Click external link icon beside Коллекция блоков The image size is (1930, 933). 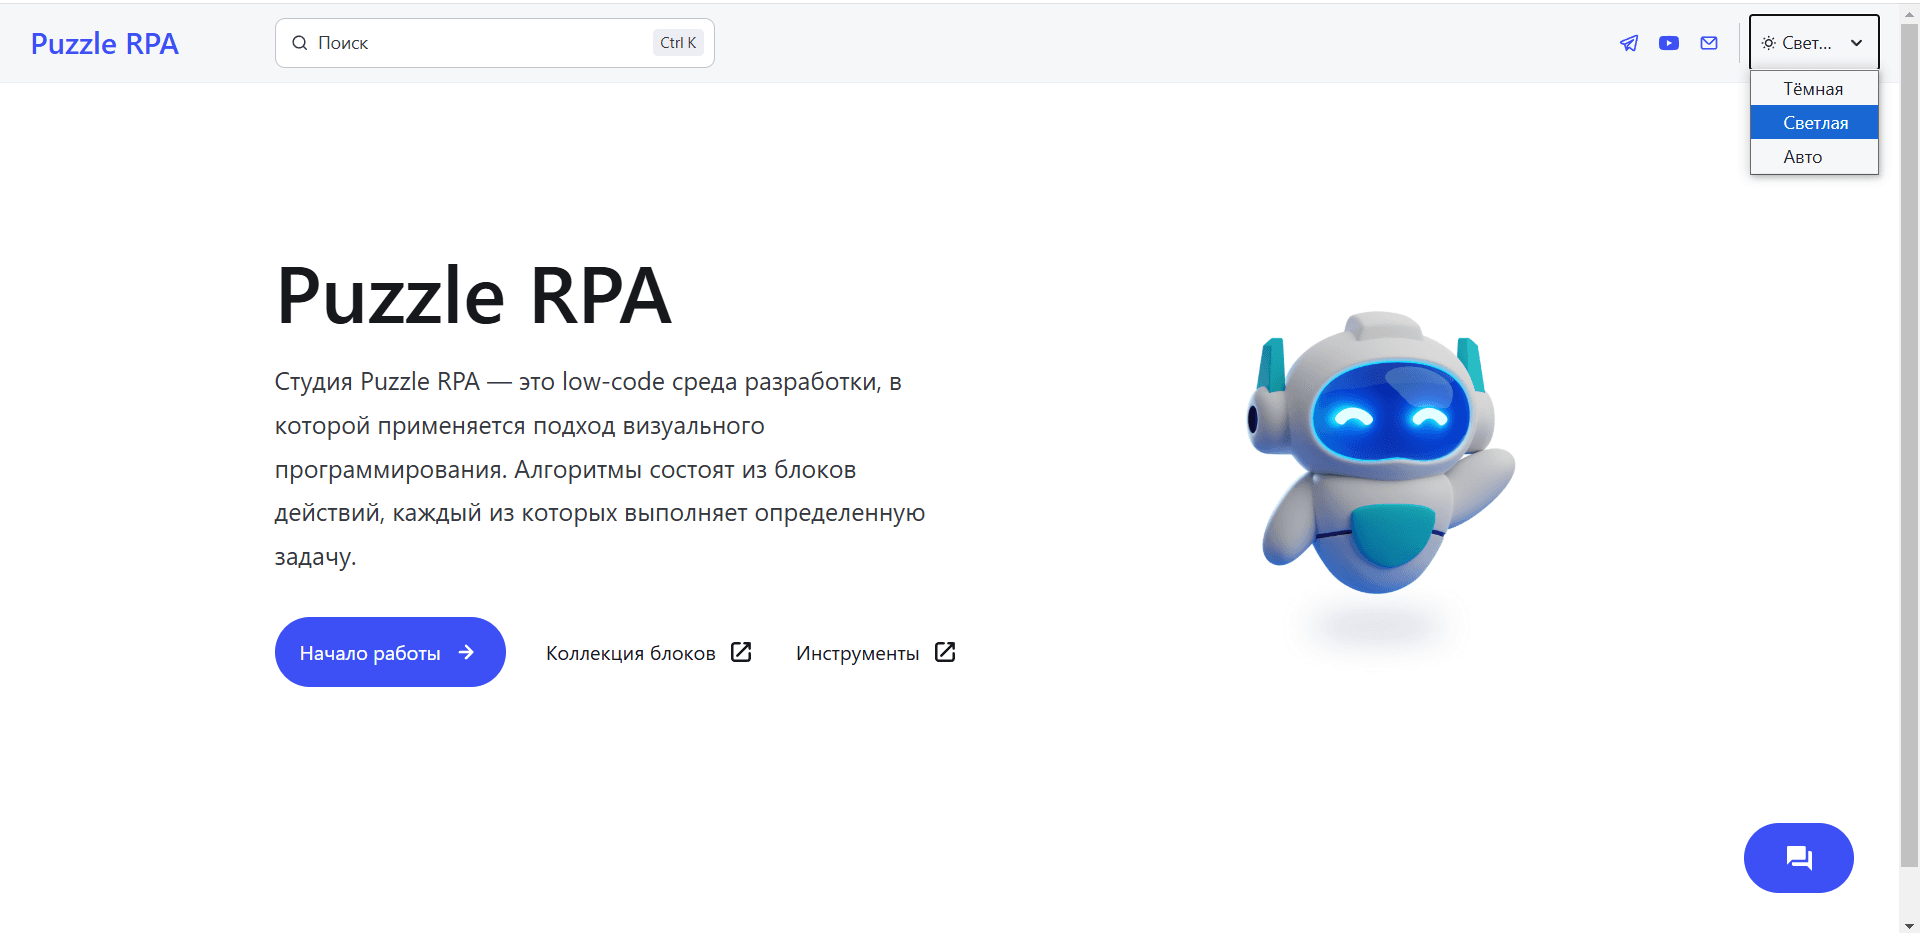pos(741,652)
